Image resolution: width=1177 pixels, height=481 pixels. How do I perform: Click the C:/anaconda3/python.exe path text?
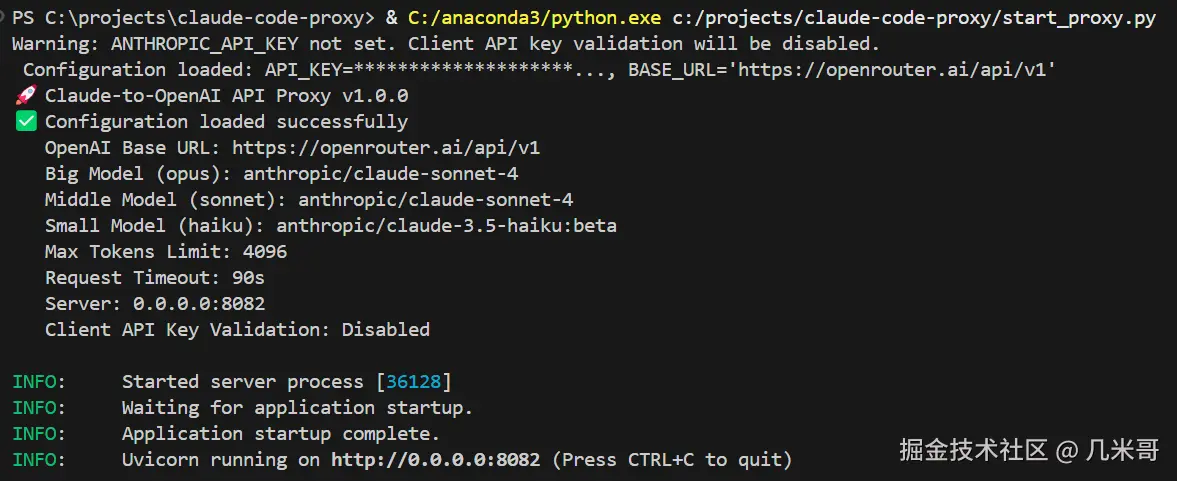(535, 18)
